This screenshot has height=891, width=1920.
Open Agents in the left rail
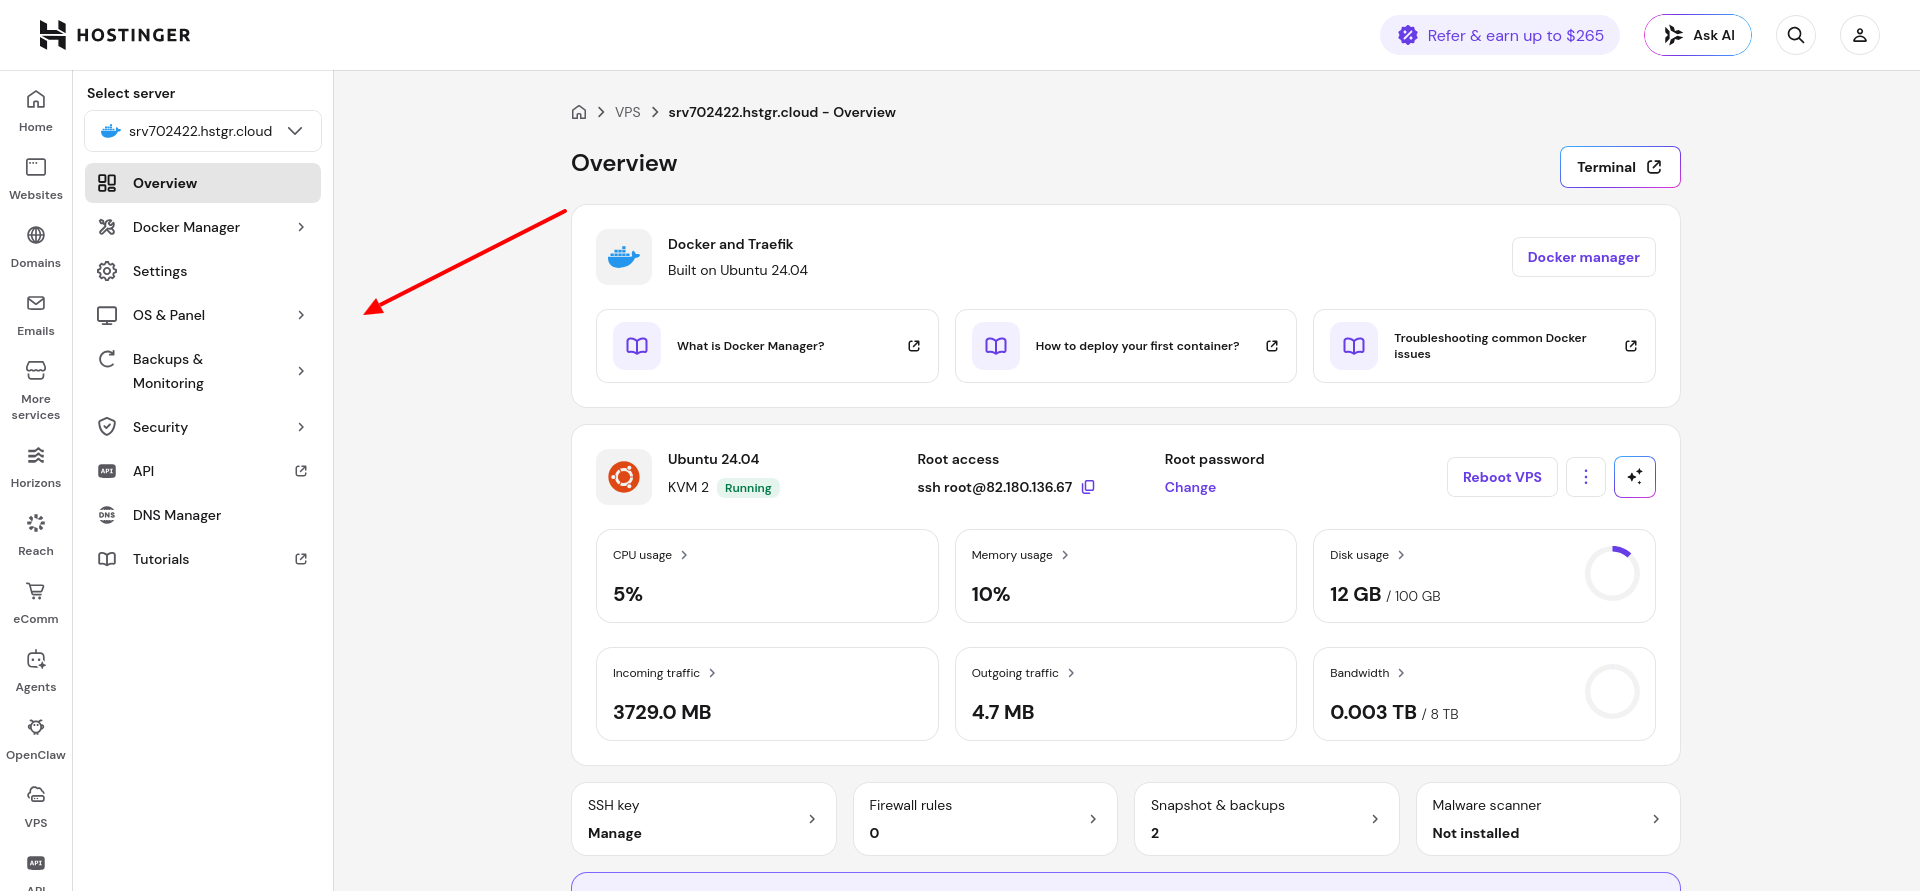click(x=36, y=671)
